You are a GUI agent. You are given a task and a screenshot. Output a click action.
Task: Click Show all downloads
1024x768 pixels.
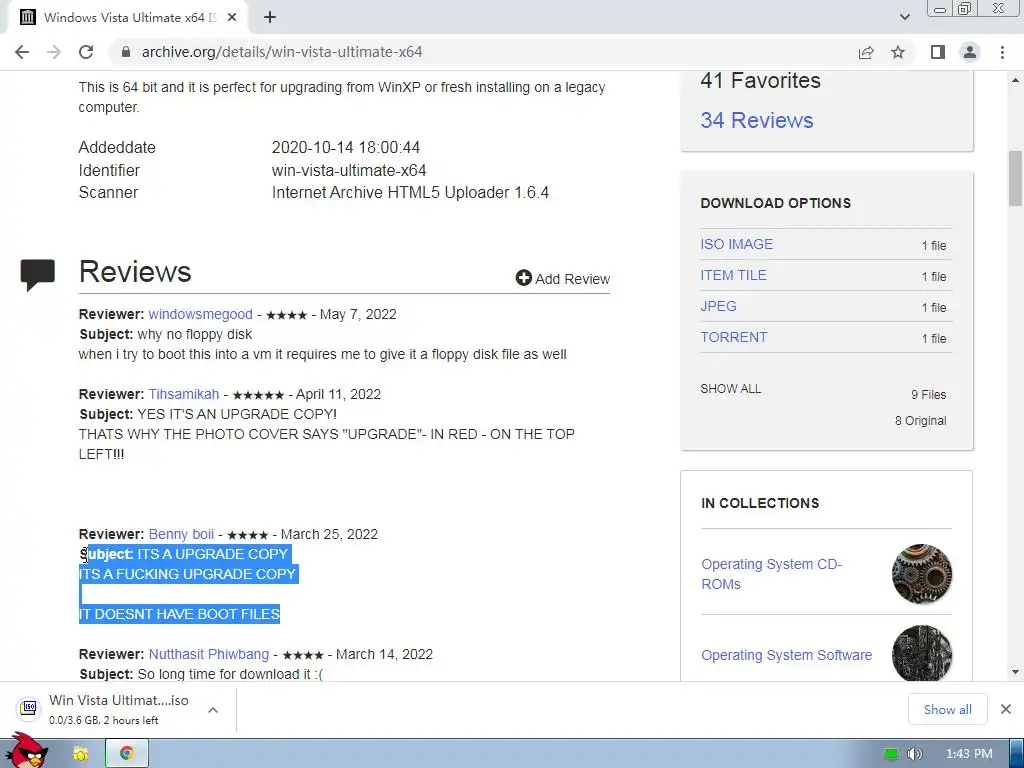point(948,709)
